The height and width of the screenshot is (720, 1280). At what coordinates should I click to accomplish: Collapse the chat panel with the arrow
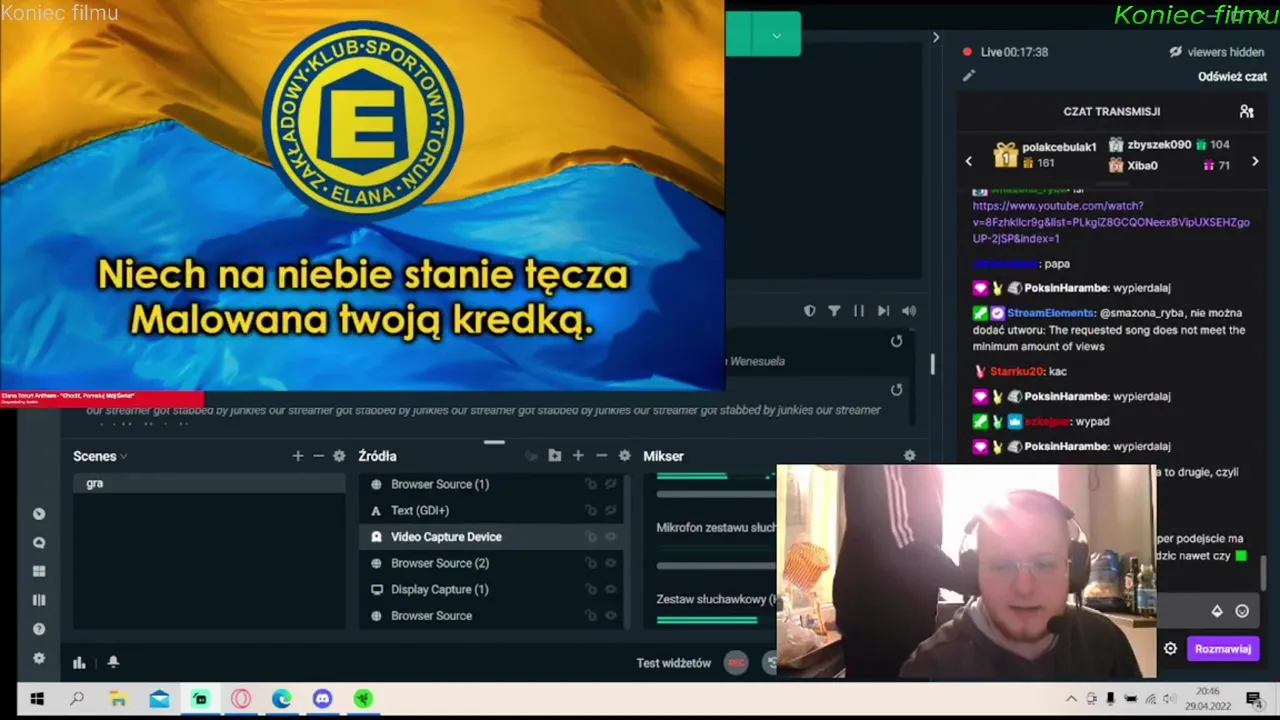coord(936,37)
